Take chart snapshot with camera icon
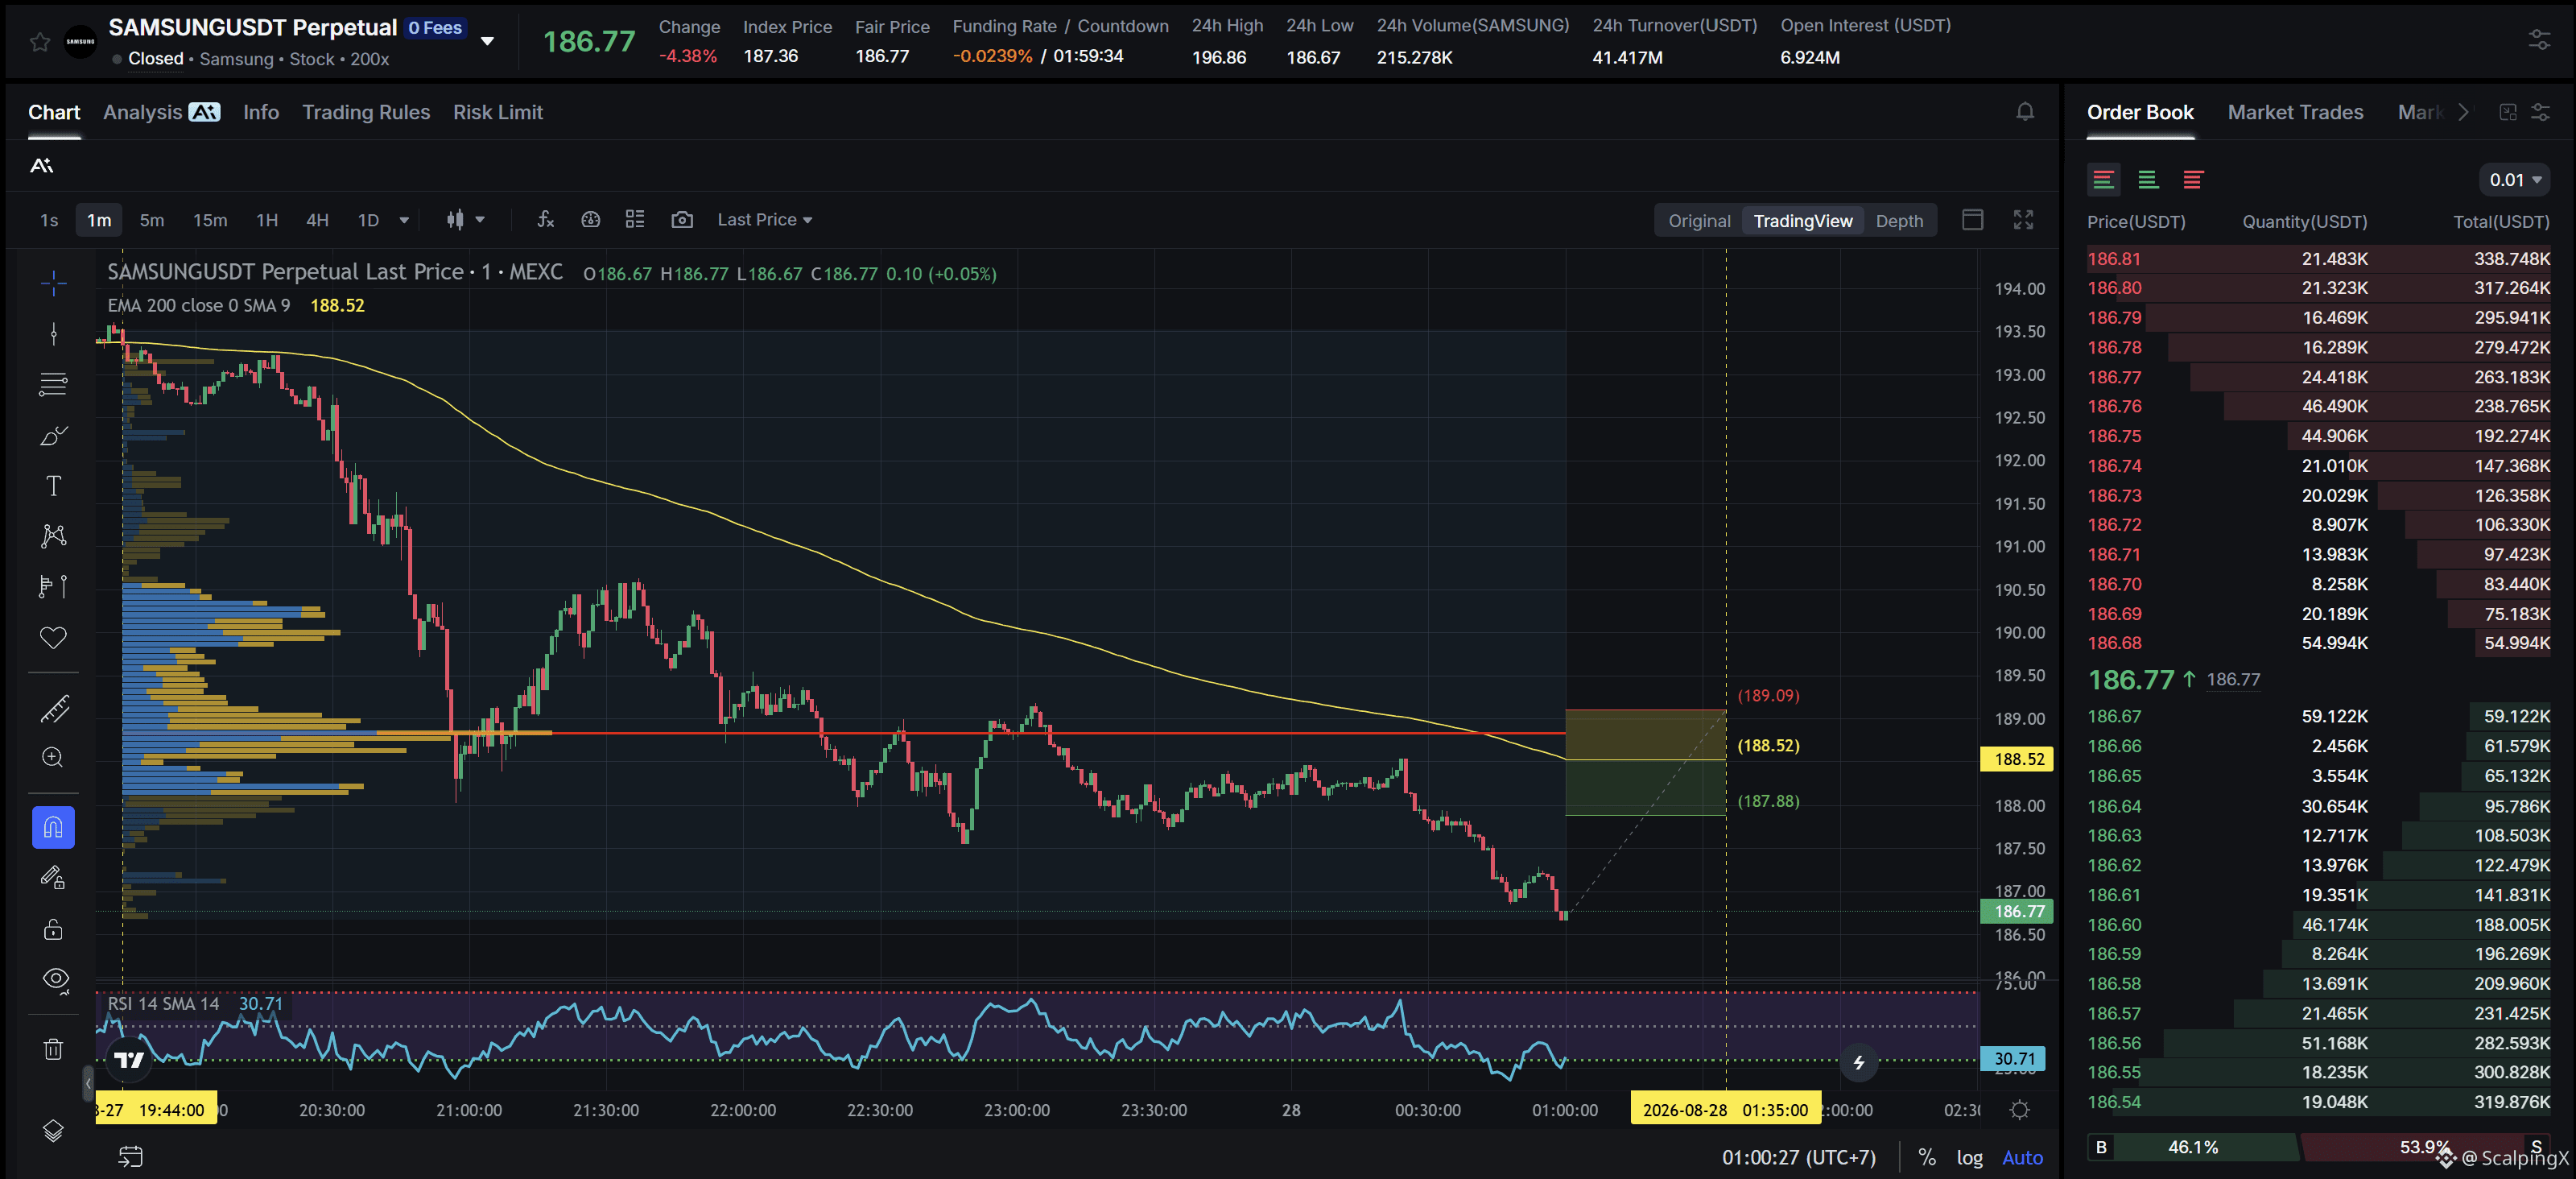2576x1179 pixels. click(682, 220)
